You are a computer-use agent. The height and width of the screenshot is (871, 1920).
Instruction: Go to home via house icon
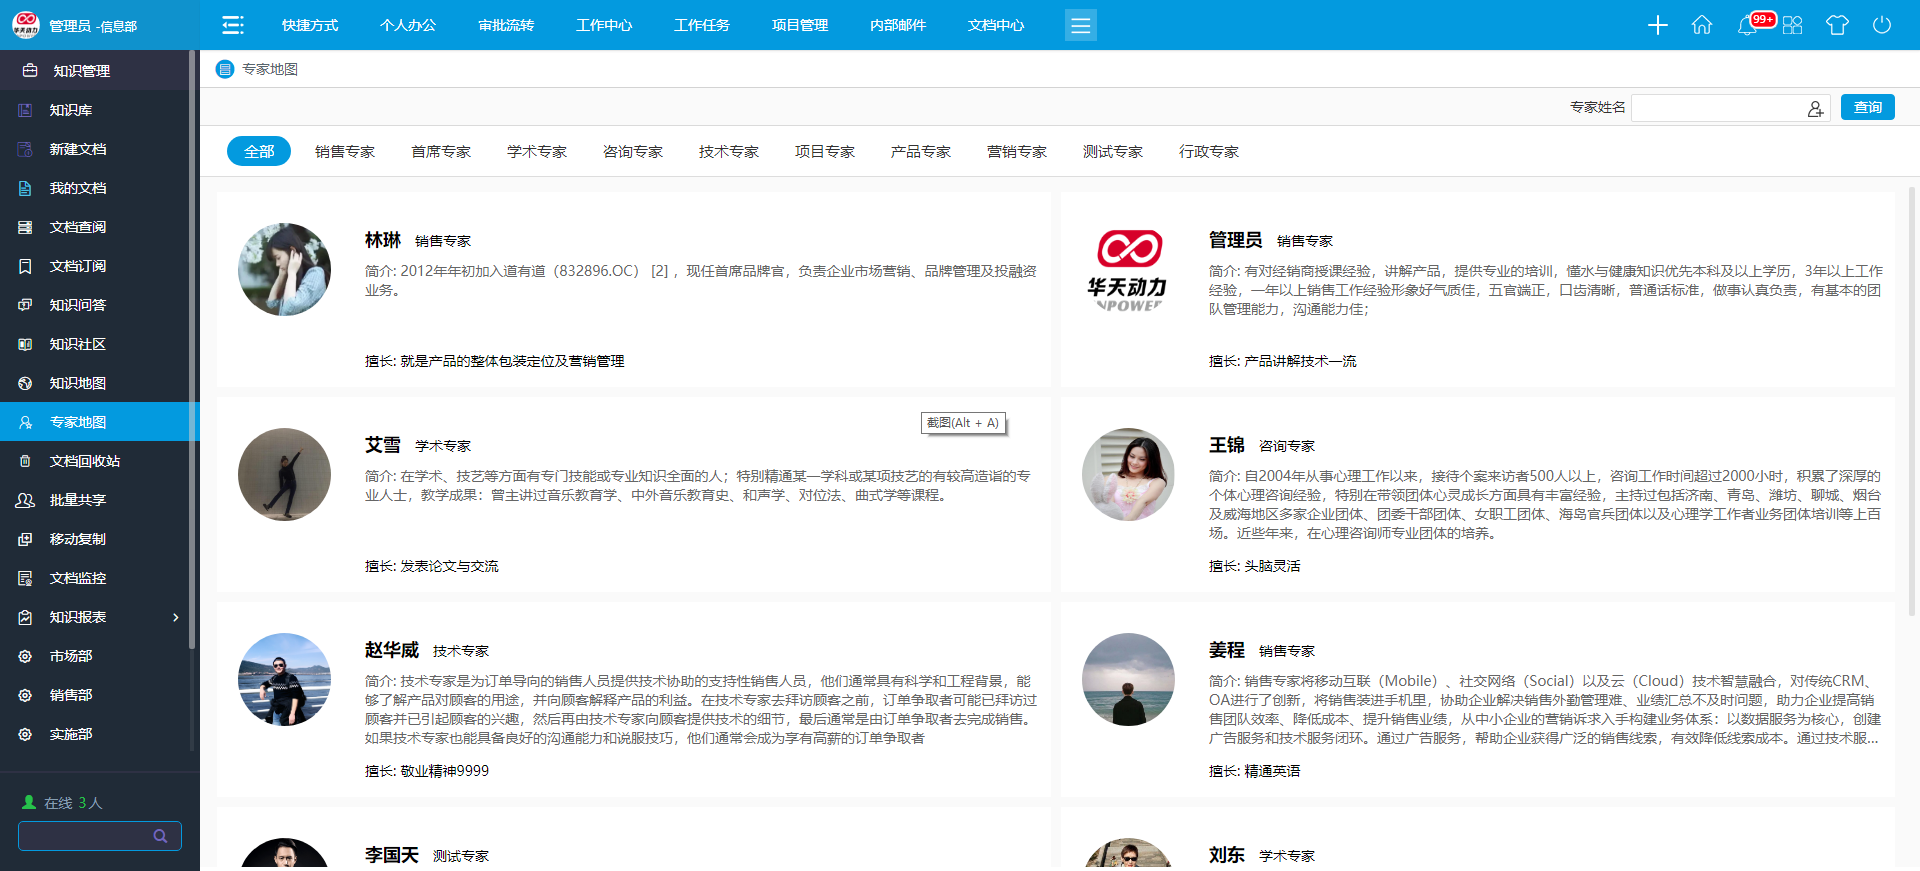[1701, 25]
